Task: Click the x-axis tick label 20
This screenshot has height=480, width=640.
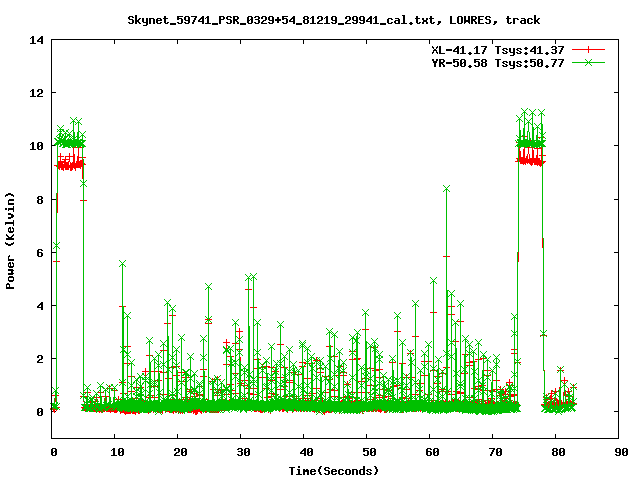Action: 180,452
